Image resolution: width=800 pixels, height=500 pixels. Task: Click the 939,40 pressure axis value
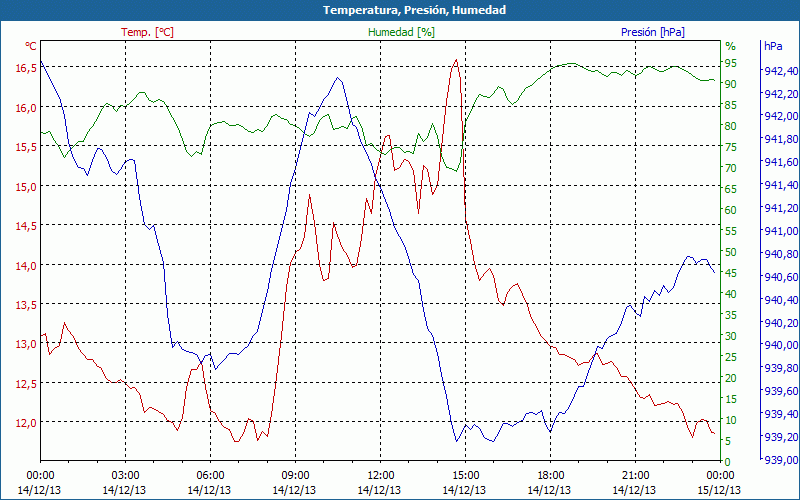[x=782, y=414]
